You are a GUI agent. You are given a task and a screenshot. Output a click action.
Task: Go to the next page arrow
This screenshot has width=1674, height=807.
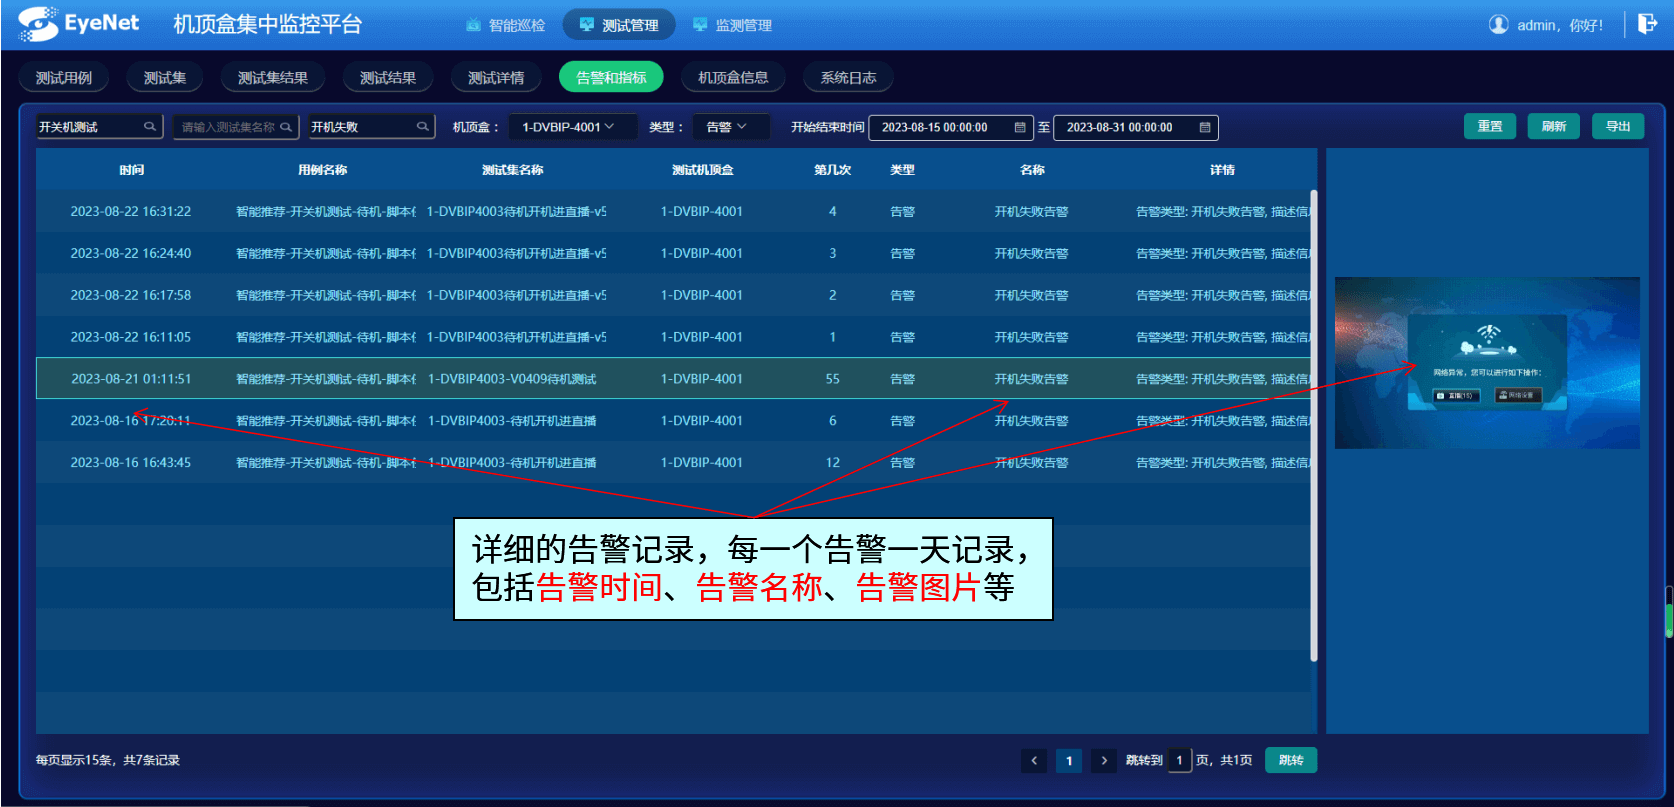click(1104, 761)
